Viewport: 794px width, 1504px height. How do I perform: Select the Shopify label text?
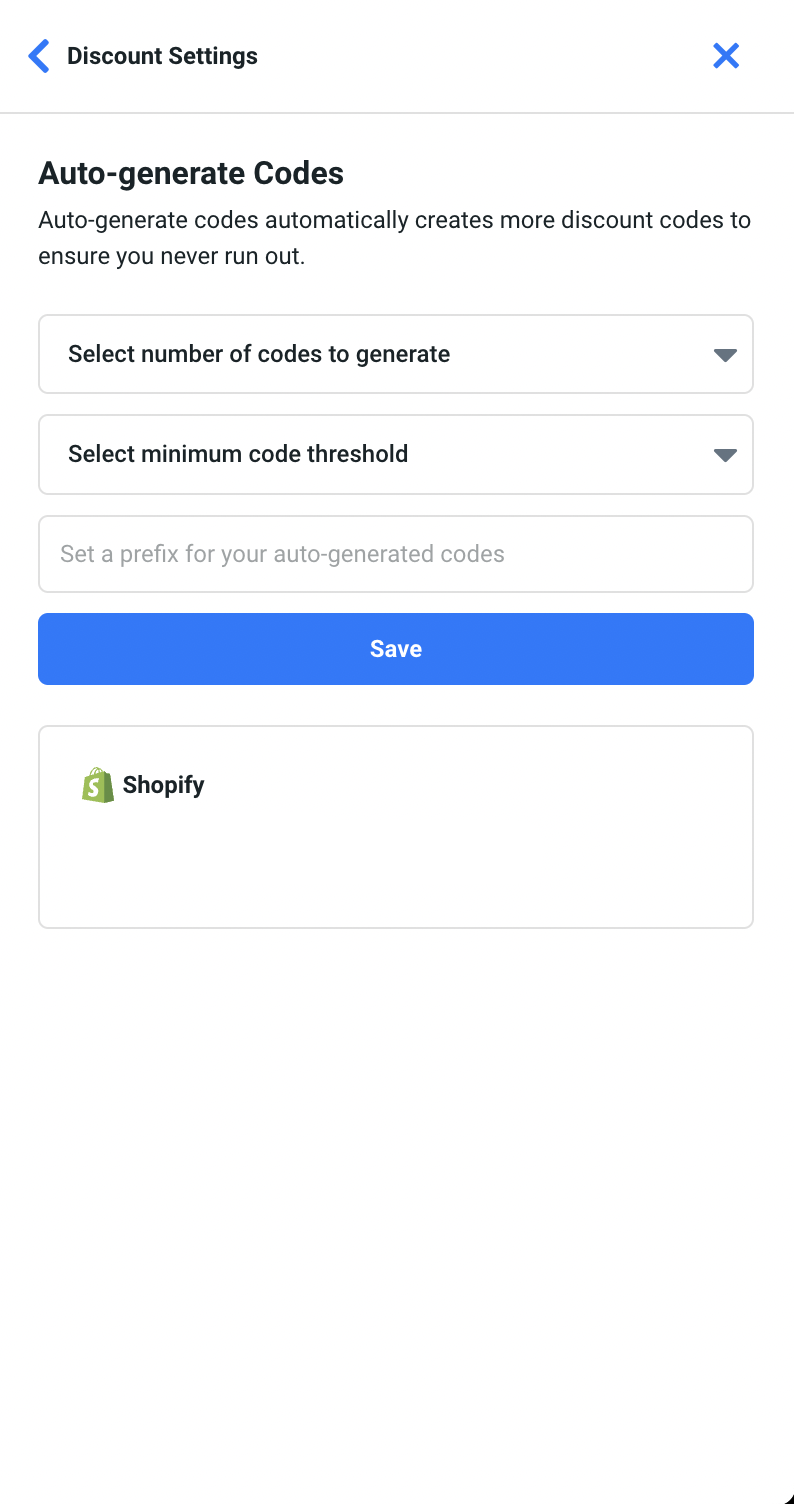pos(164,785)
